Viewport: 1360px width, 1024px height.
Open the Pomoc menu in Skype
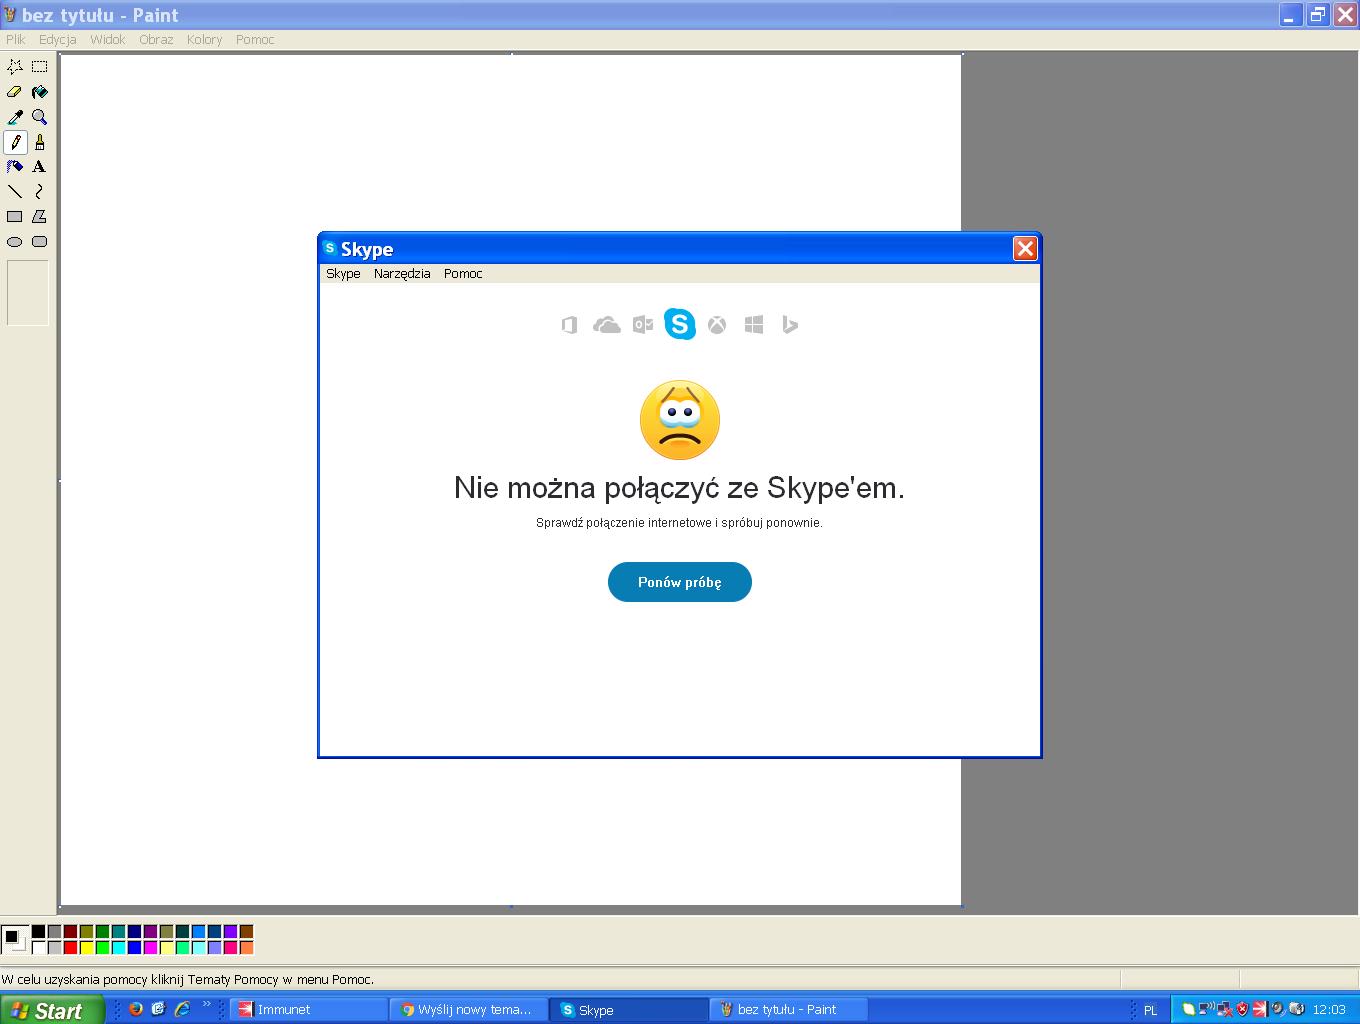point(463,274)
